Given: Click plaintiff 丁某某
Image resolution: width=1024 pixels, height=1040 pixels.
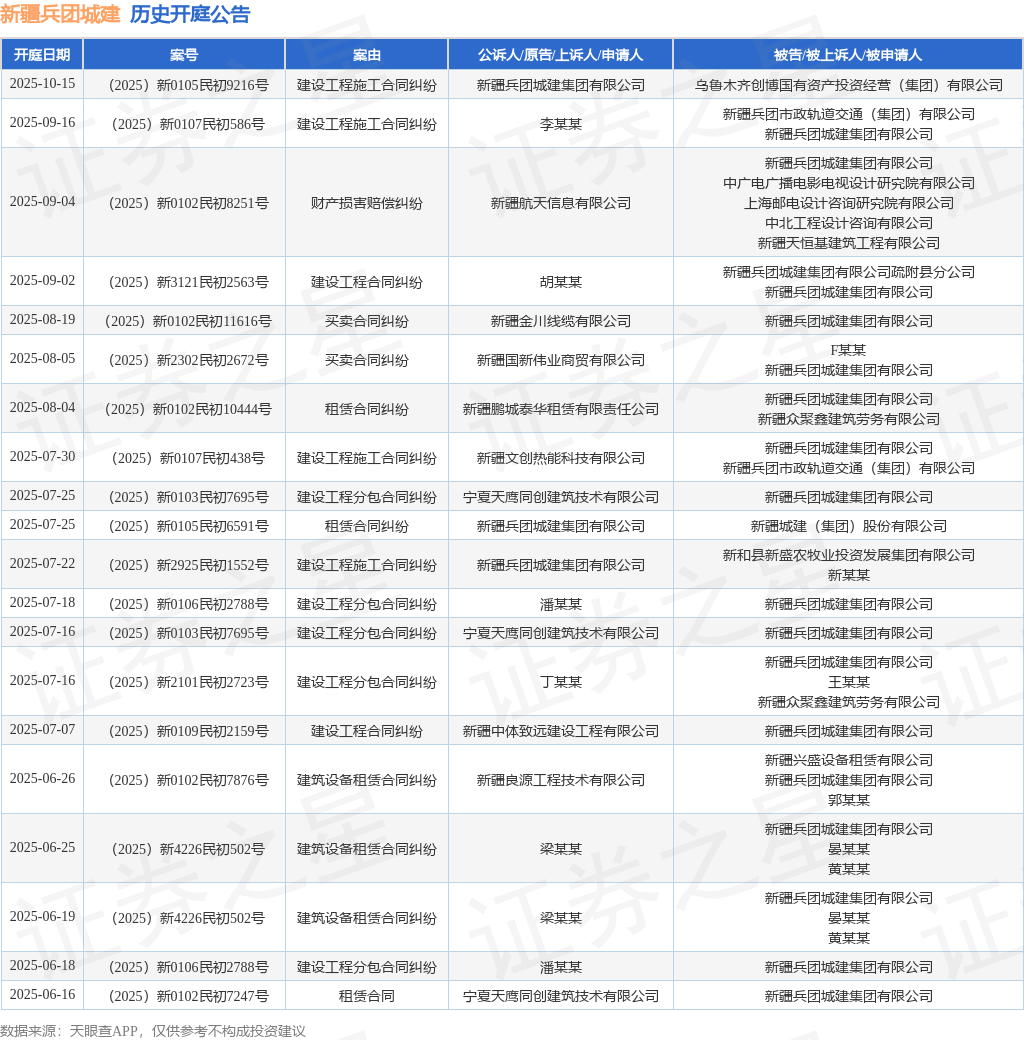Looking at the screenshot, I should 560,682.
